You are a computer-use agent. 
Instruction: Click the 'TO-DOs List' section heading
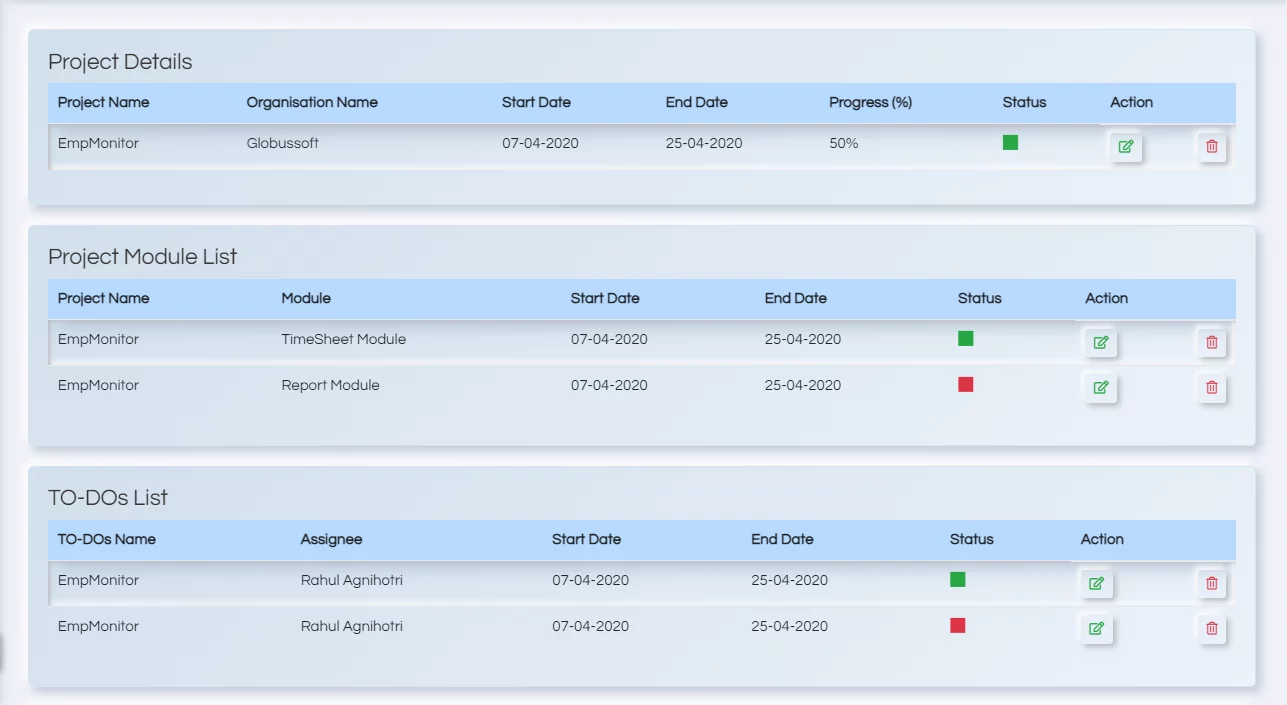tap(108, 498)
